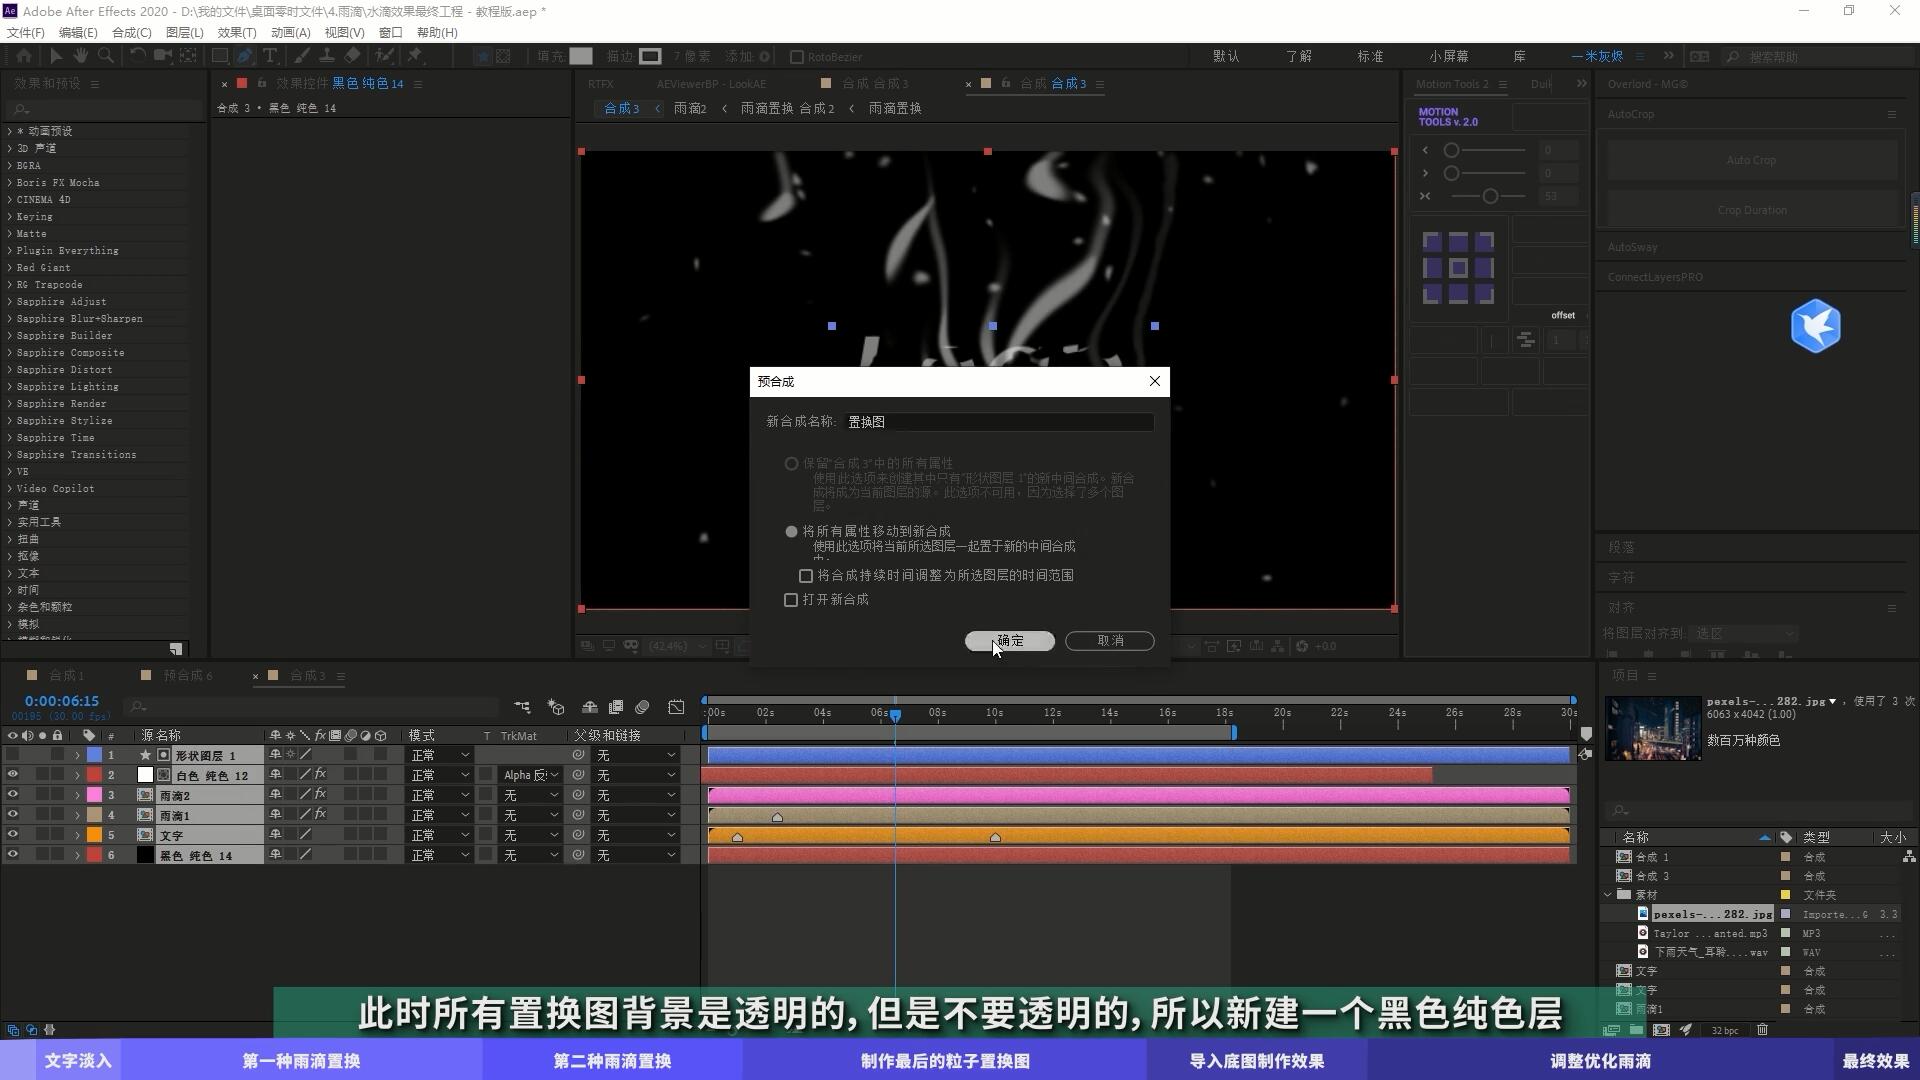Select the Clone Stamp tool
Screen dimensions: 1920x1080
[x=327, y=56]
